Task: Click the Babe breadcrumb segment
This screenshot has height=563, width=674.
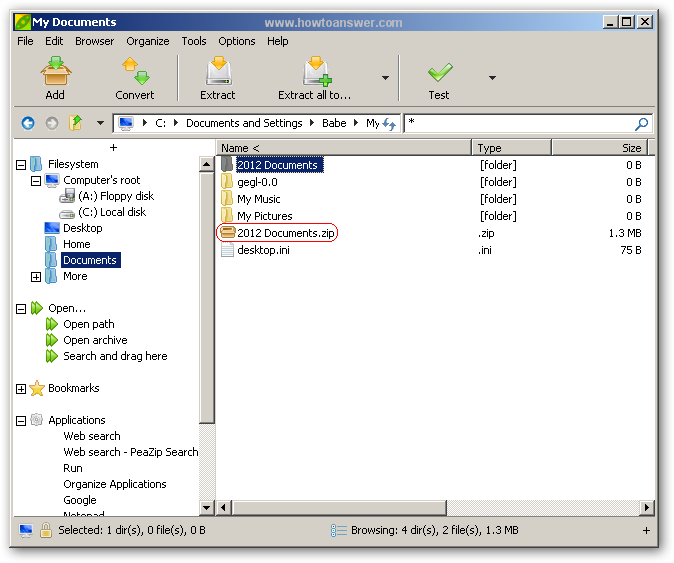Action: (334, 123)
